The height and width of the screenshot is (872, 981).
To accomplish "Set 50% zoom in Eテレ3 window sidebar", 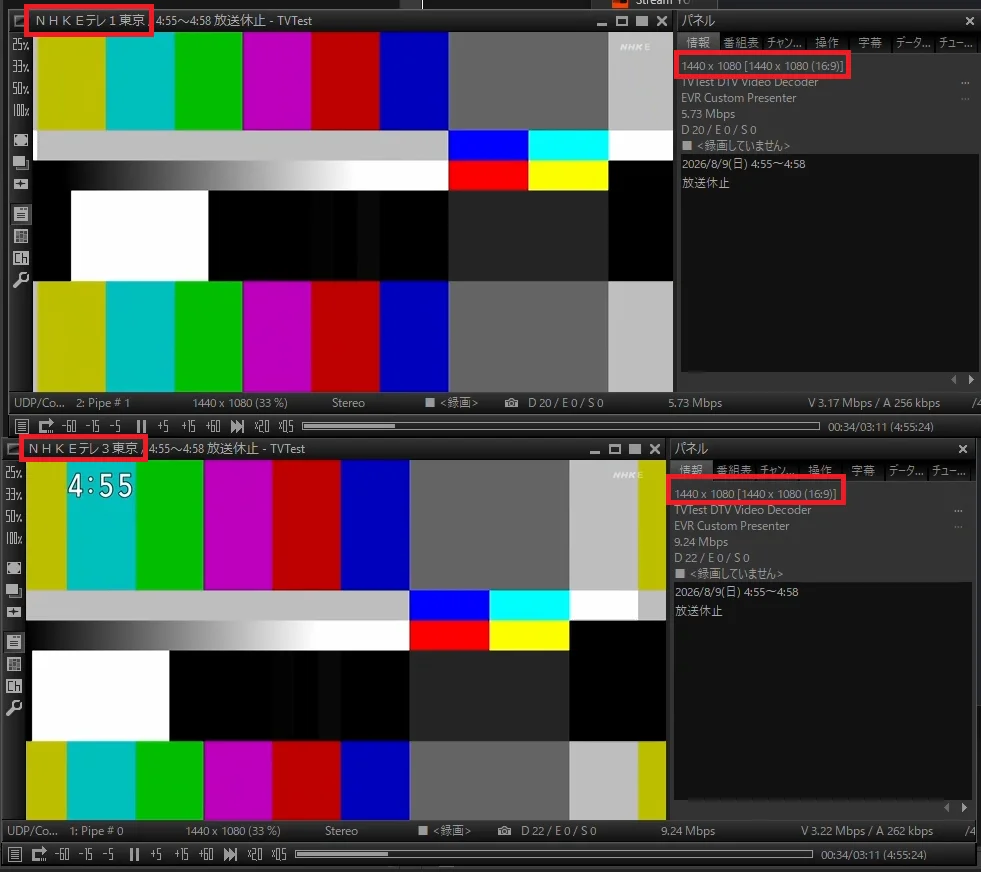I will coord(14,516).
